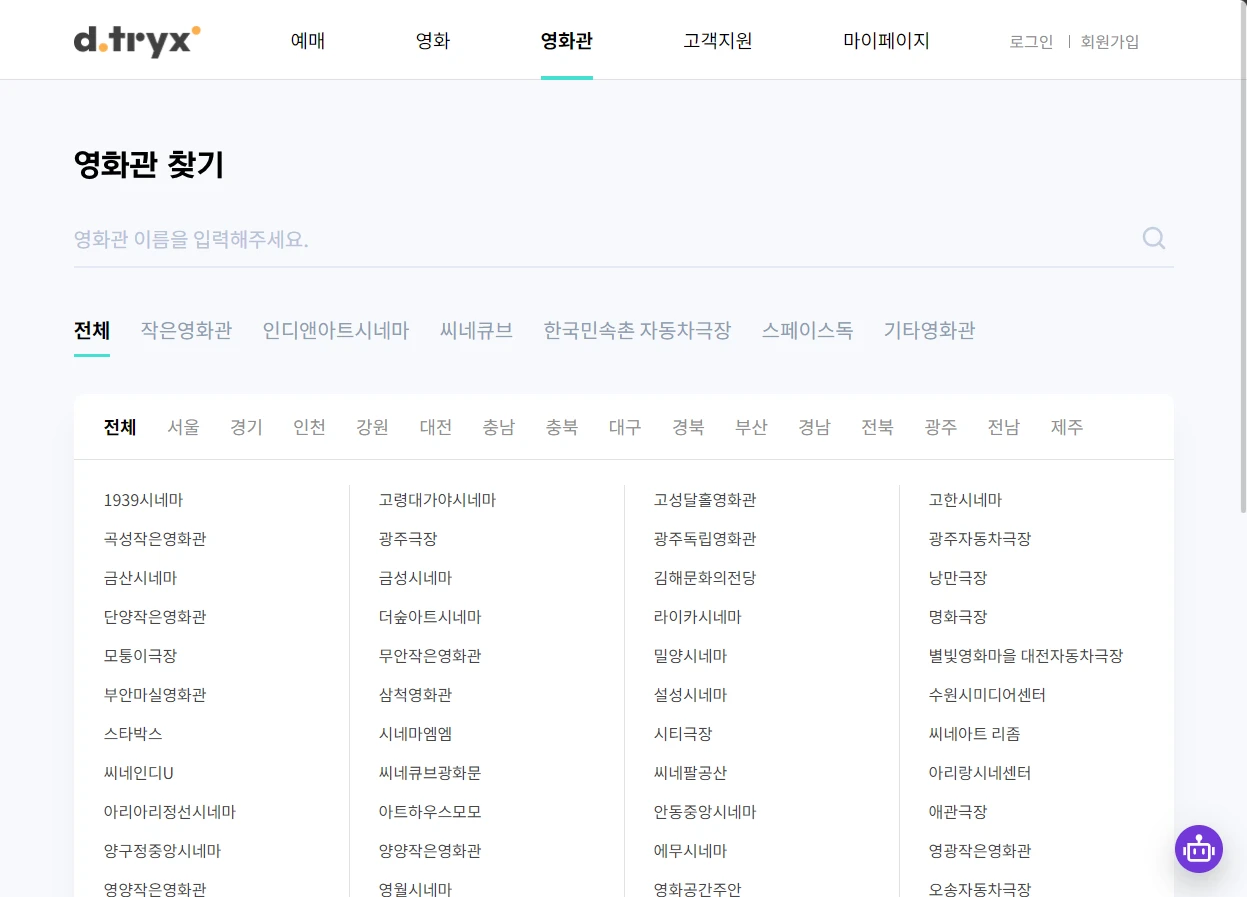Image resolution: width=1247 pixels, height=897 pixels.
Task: Open the 영화 menu
Action: (433, 41)
